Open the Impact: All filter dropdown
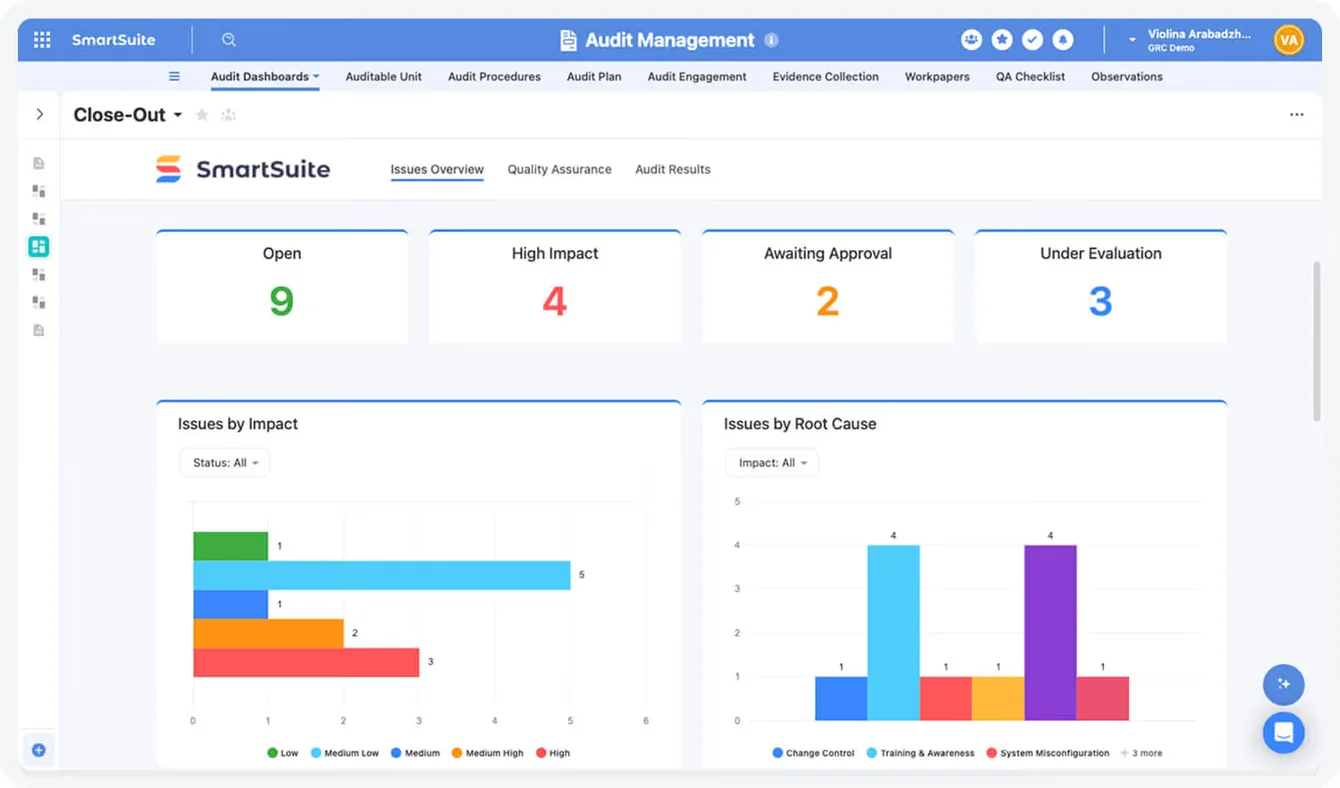The image size is (1340, 788). pos(772,463)
